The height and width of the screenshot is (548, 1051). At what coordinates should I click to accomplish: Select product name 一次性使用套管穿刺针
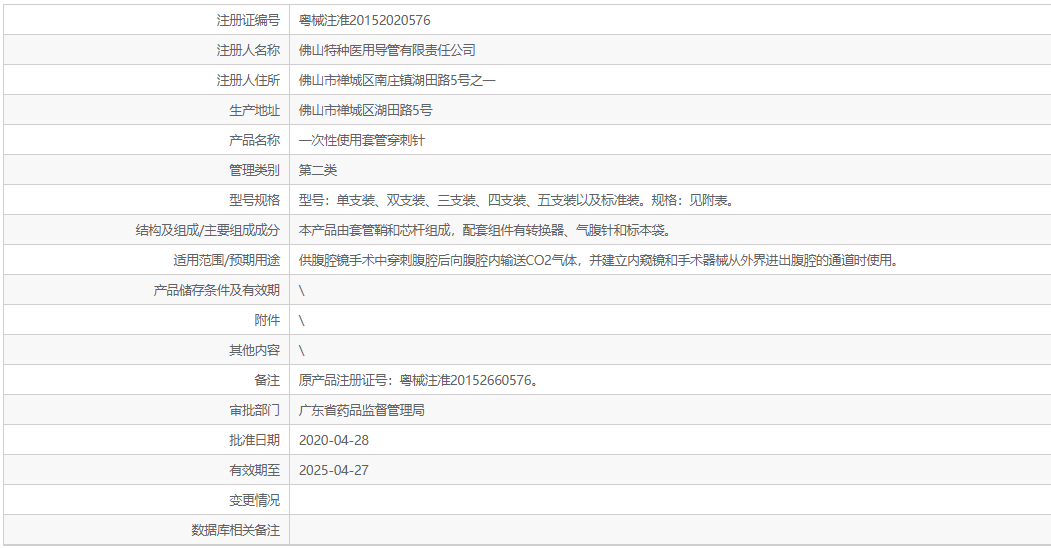(361, 140)
